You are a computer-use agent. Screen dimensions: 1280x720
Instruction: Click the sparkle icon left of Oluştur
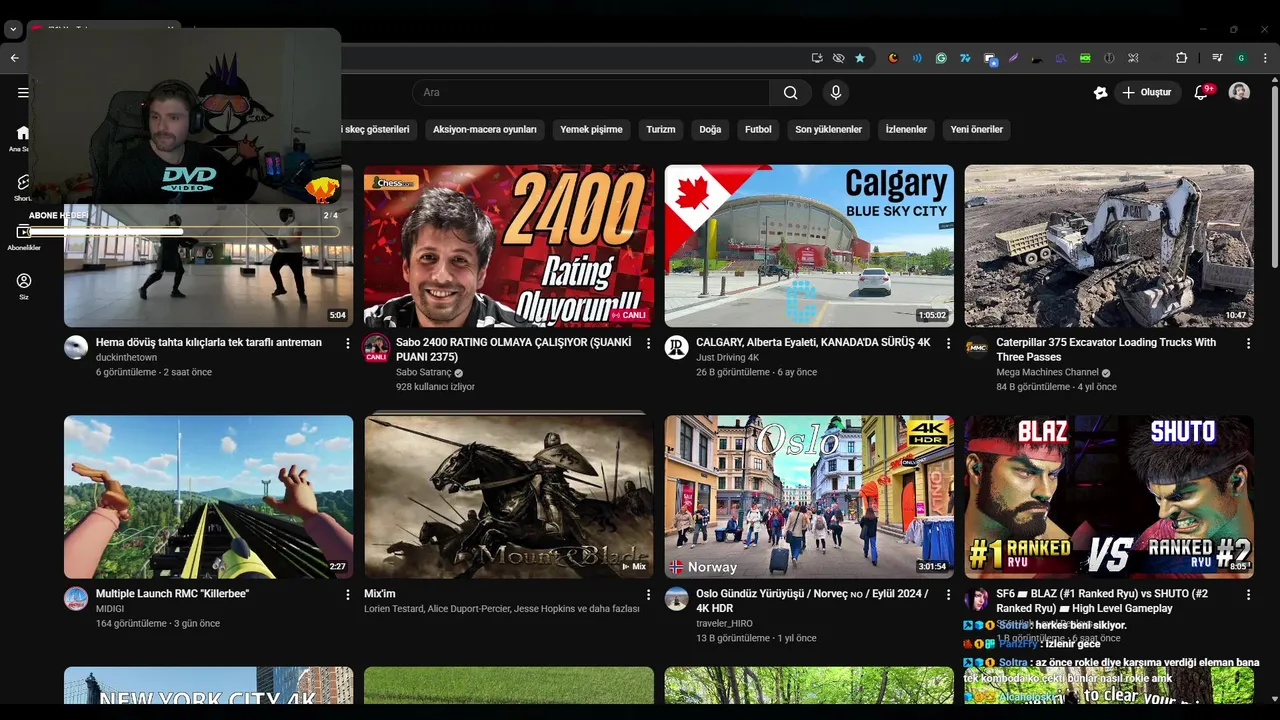pos(1100,93)
